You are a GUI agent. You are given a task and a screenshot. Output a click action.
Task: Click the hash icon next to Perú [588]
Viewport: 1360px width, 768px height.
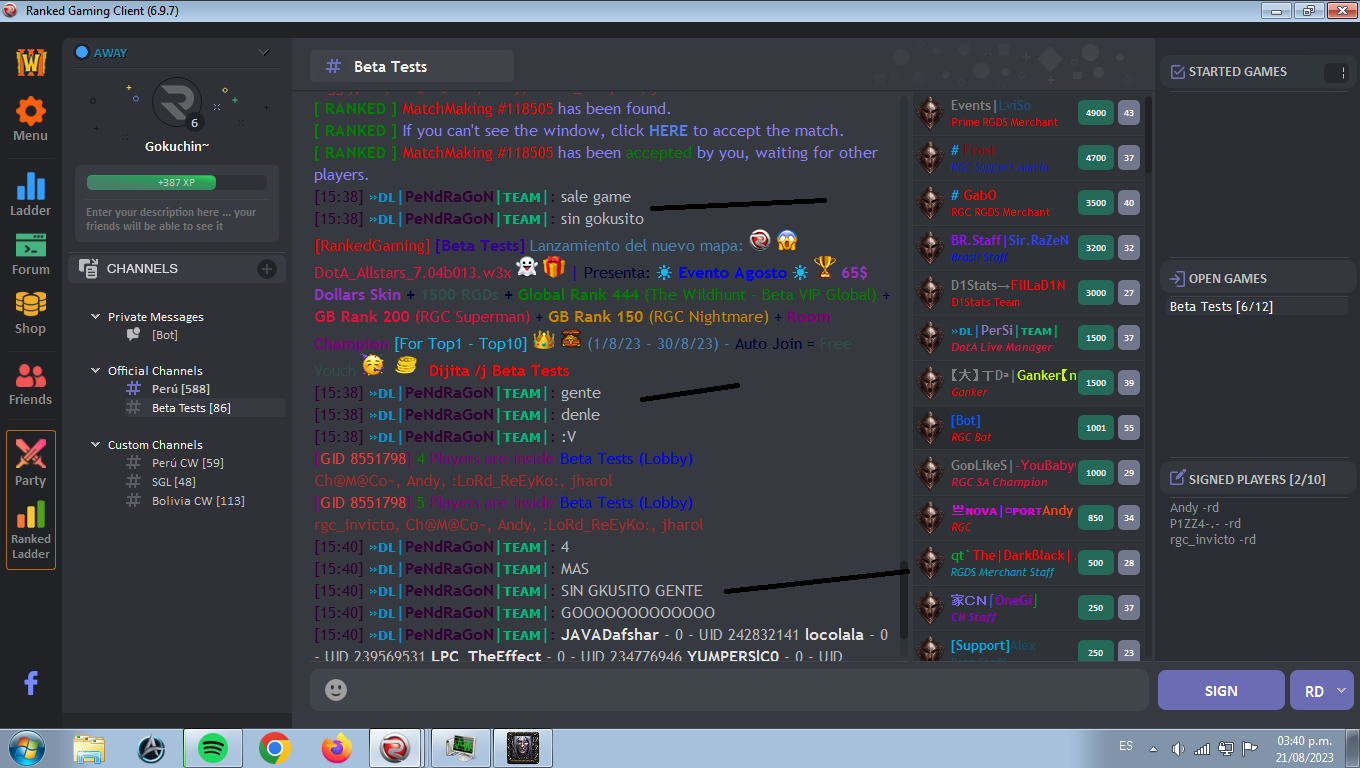click(133, 388)
